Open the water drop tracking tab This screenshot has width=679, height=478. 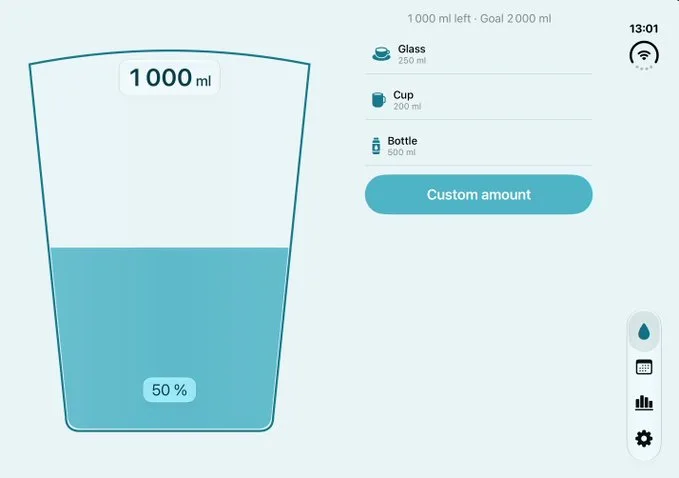[644, 332]
